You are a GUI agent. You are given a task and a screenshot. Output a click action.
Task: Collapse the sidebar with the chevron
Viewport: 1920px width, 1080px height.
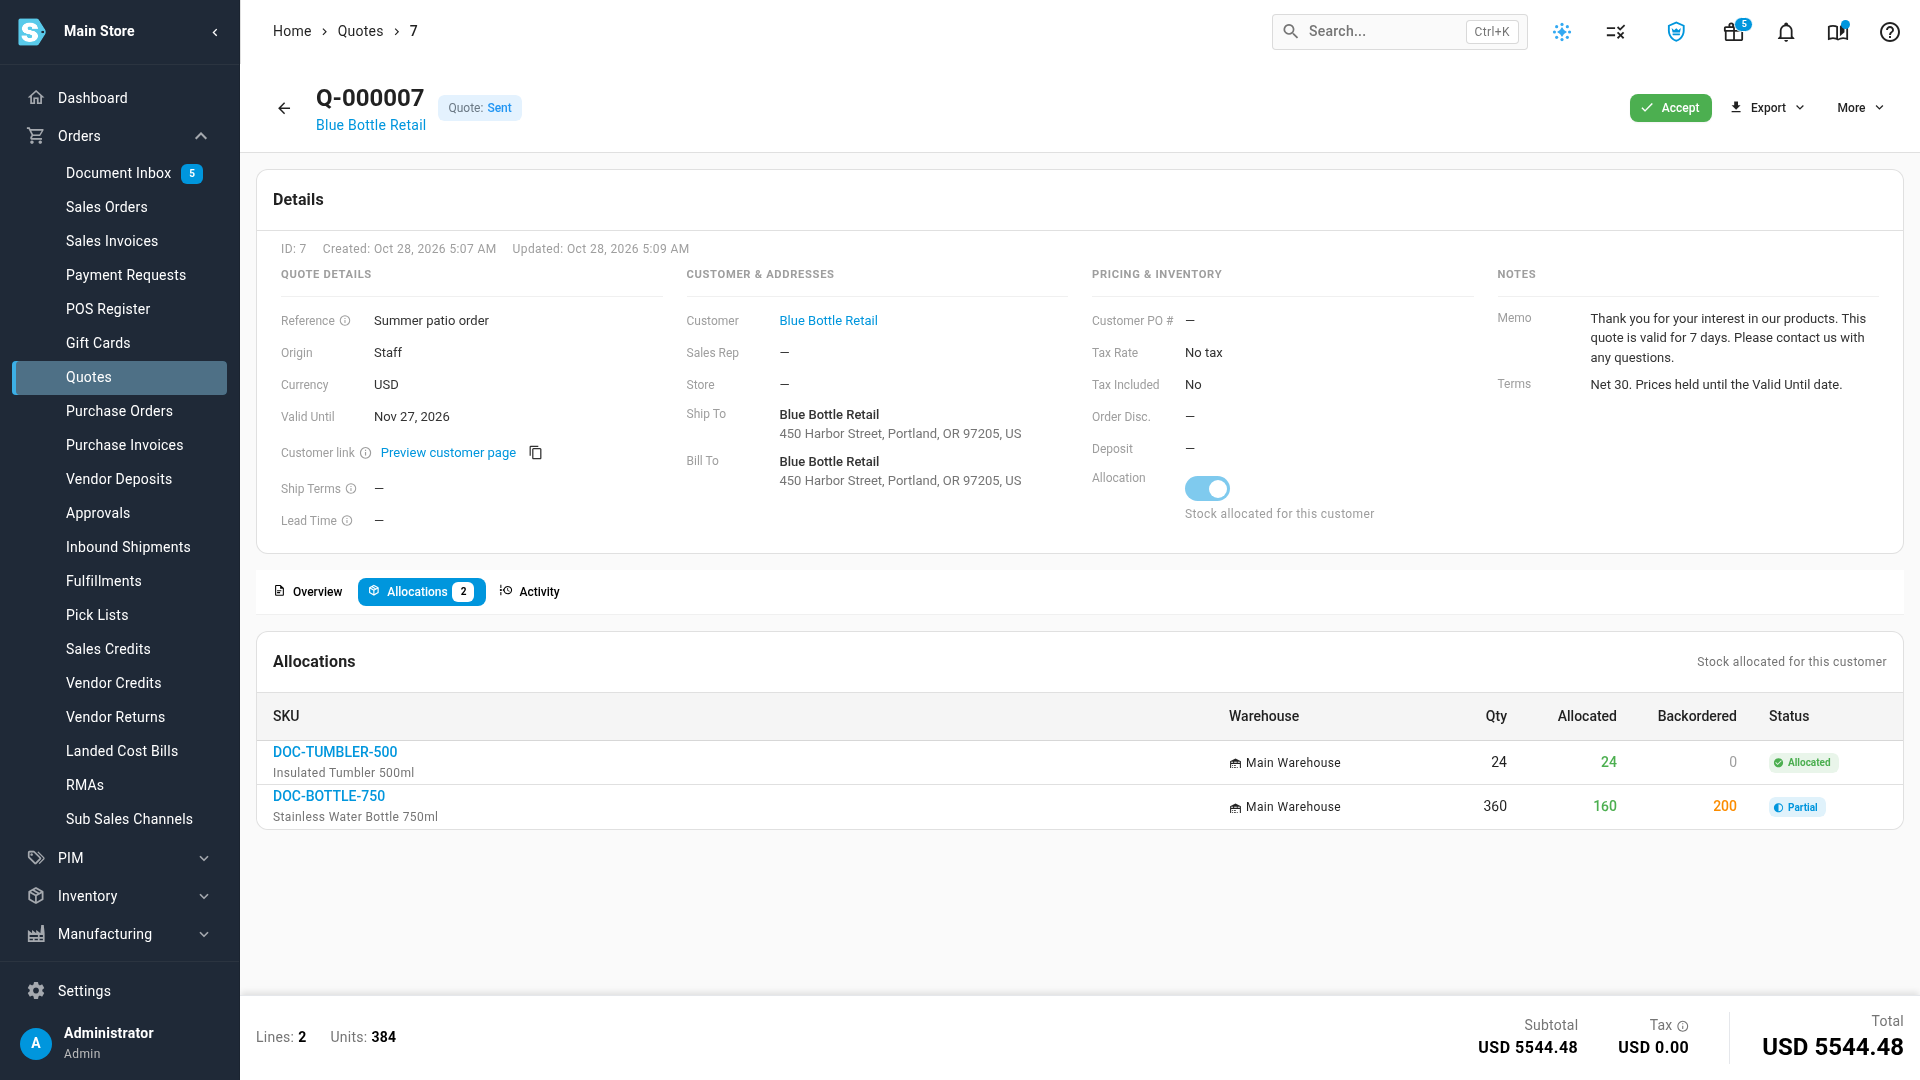pos(215,32)
